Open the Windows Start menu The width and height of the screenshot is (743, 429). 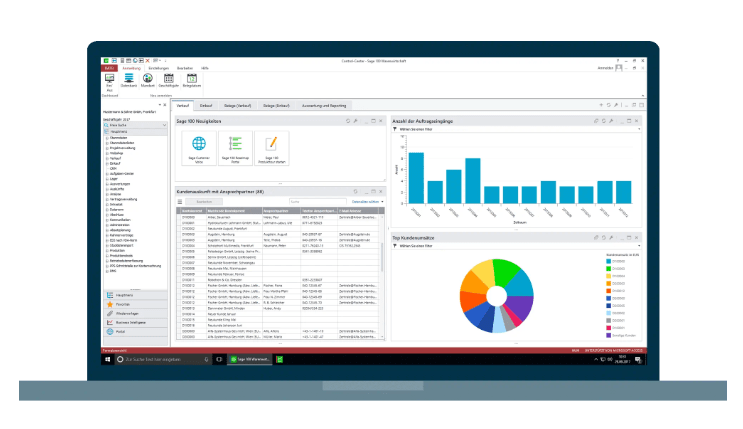pos(108,359)
